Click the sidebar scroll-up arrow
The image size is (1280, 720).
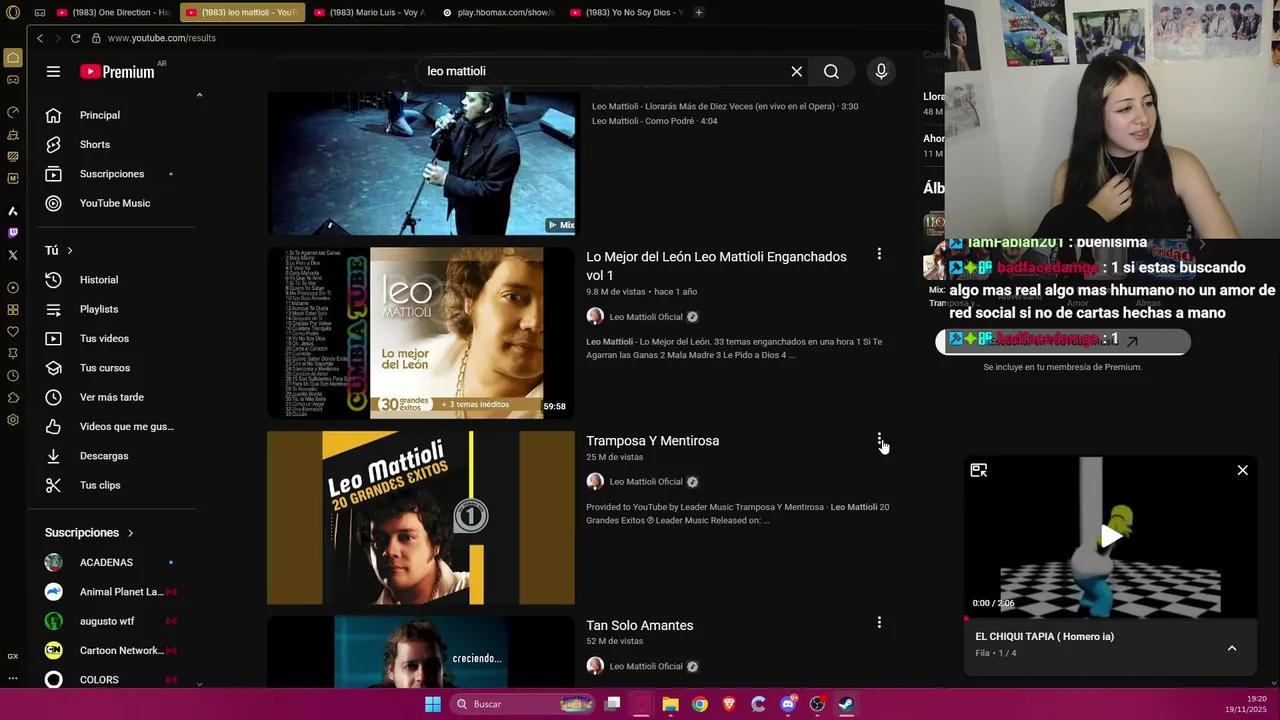coord(199,95)
